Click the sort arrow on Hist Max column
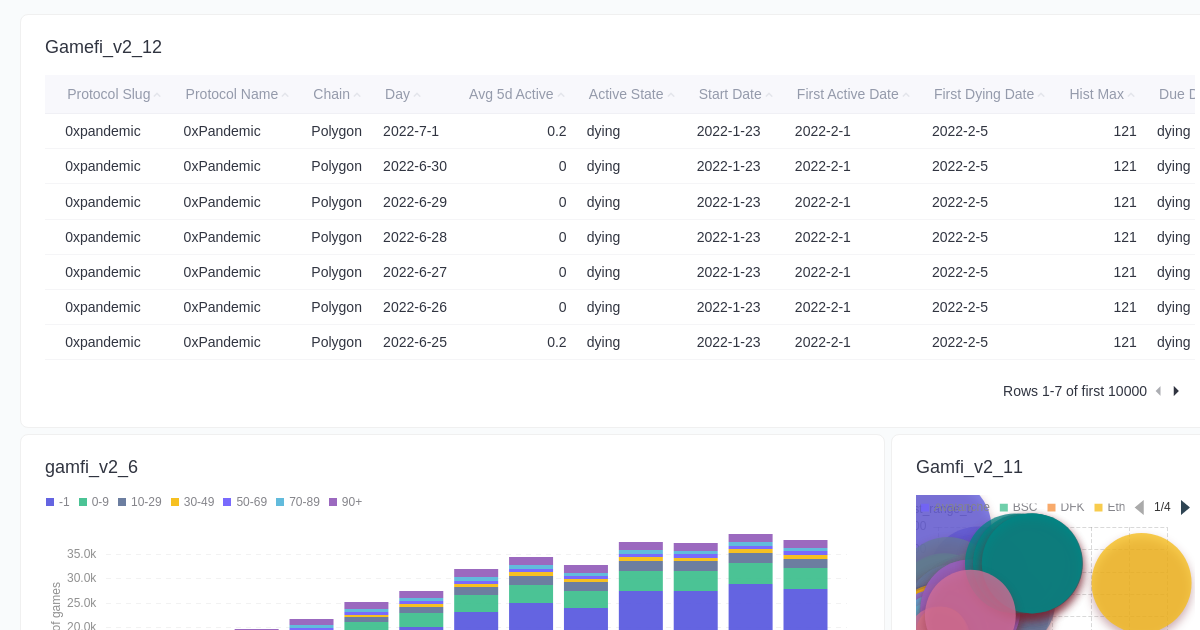This screenshot has height=630, width=1200. [x=1131, y=94]
